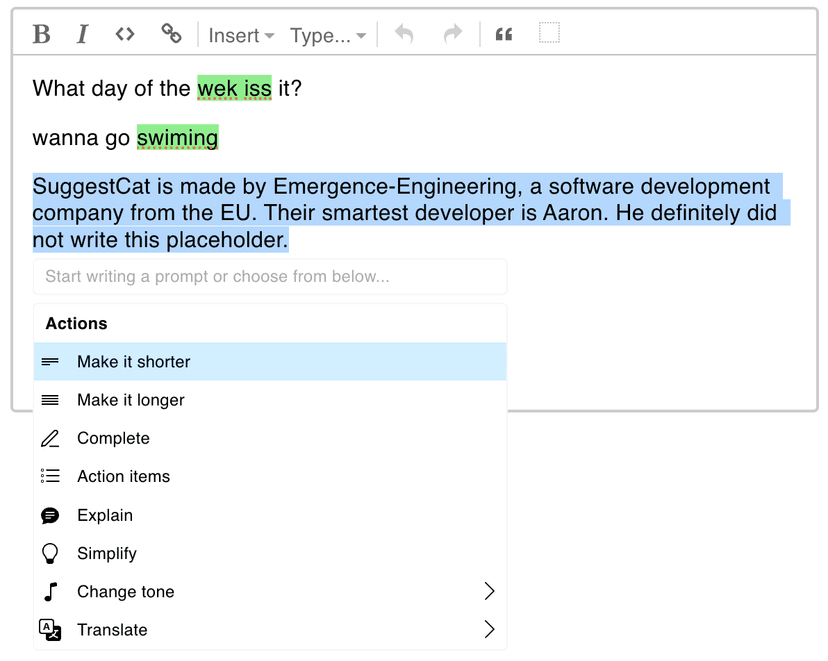828x661 pixels.
Task: Focus the prompt input field
Action: (x=270, y=277)
